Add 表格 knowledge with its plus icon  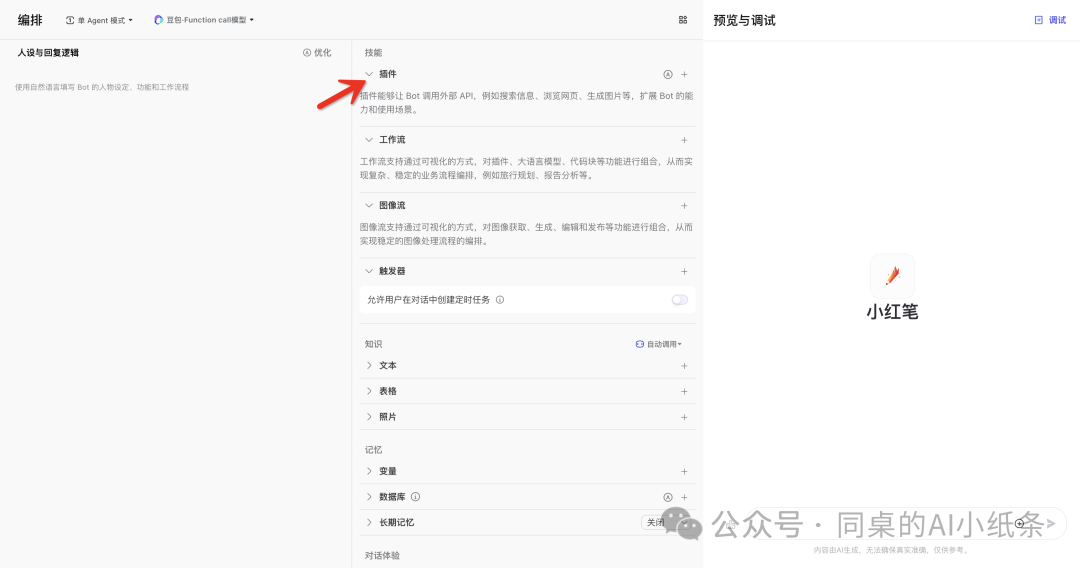pos(684,391)
